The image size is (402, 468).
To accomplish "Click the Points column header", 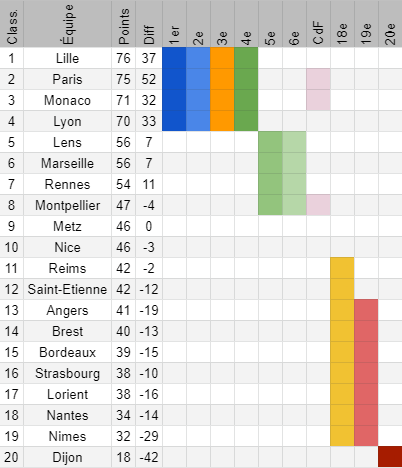I will pyautogui.click(x=123, y=24).
